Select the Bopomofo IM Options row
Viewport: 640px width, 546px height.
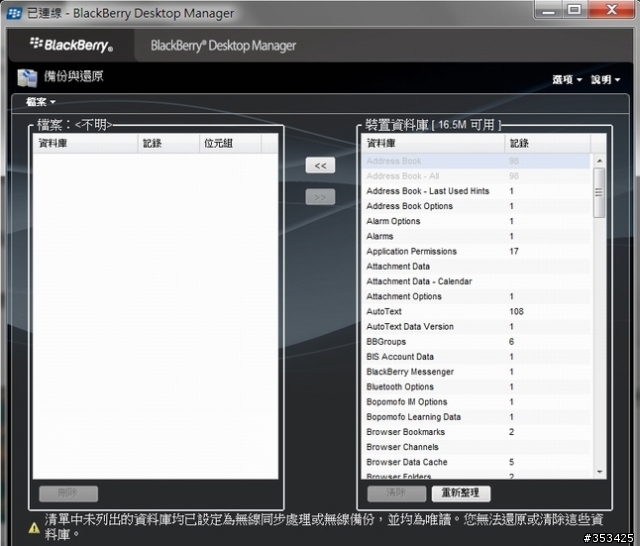click(x=476, y=402)
